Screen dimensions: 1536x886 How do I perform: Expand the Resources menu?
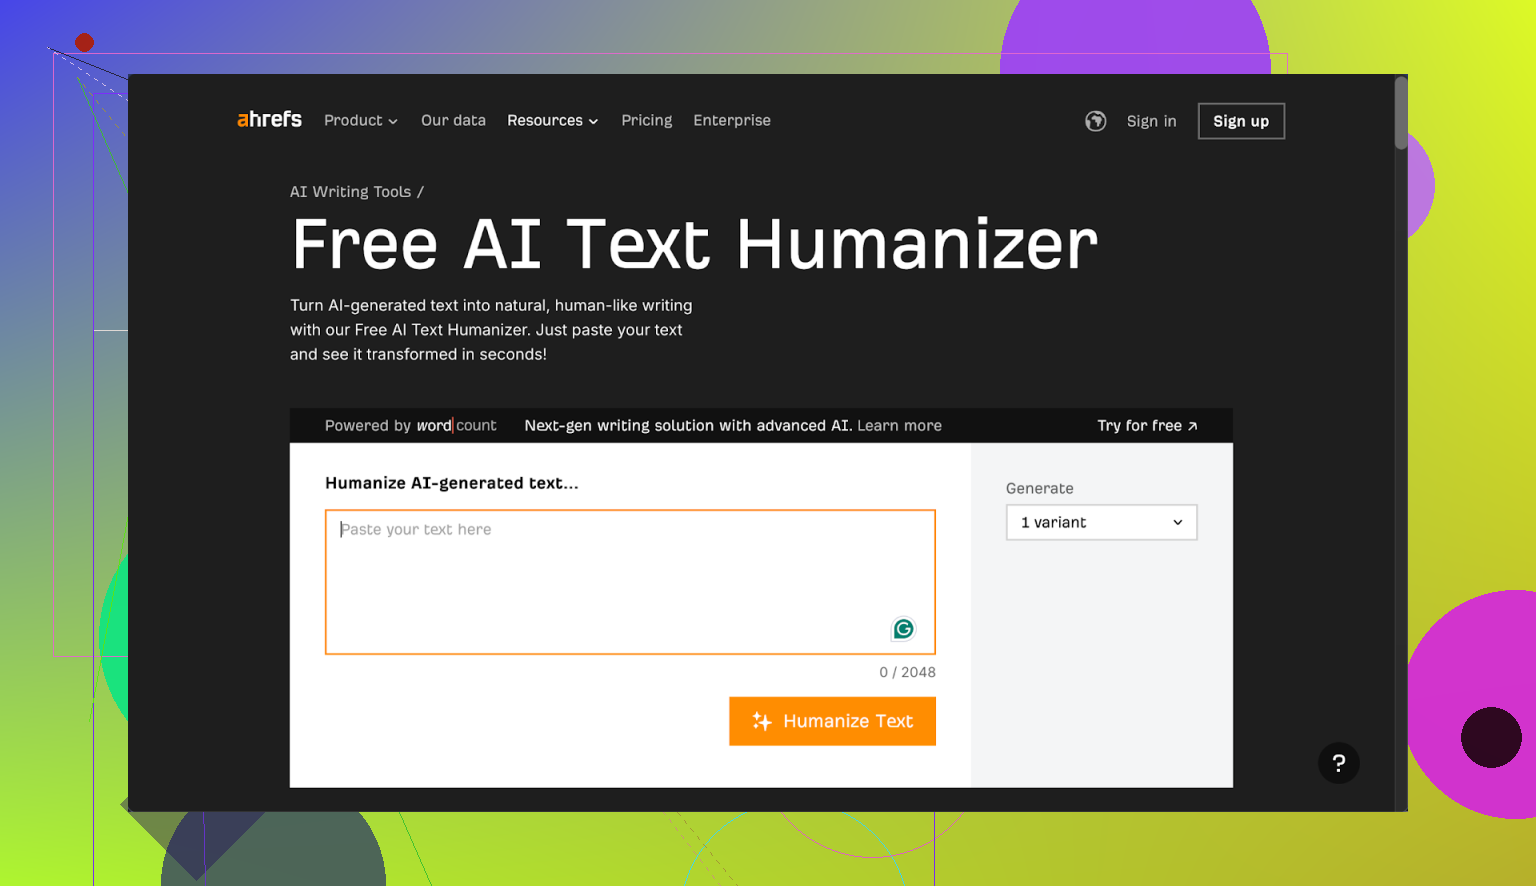(x=552, y=121)
